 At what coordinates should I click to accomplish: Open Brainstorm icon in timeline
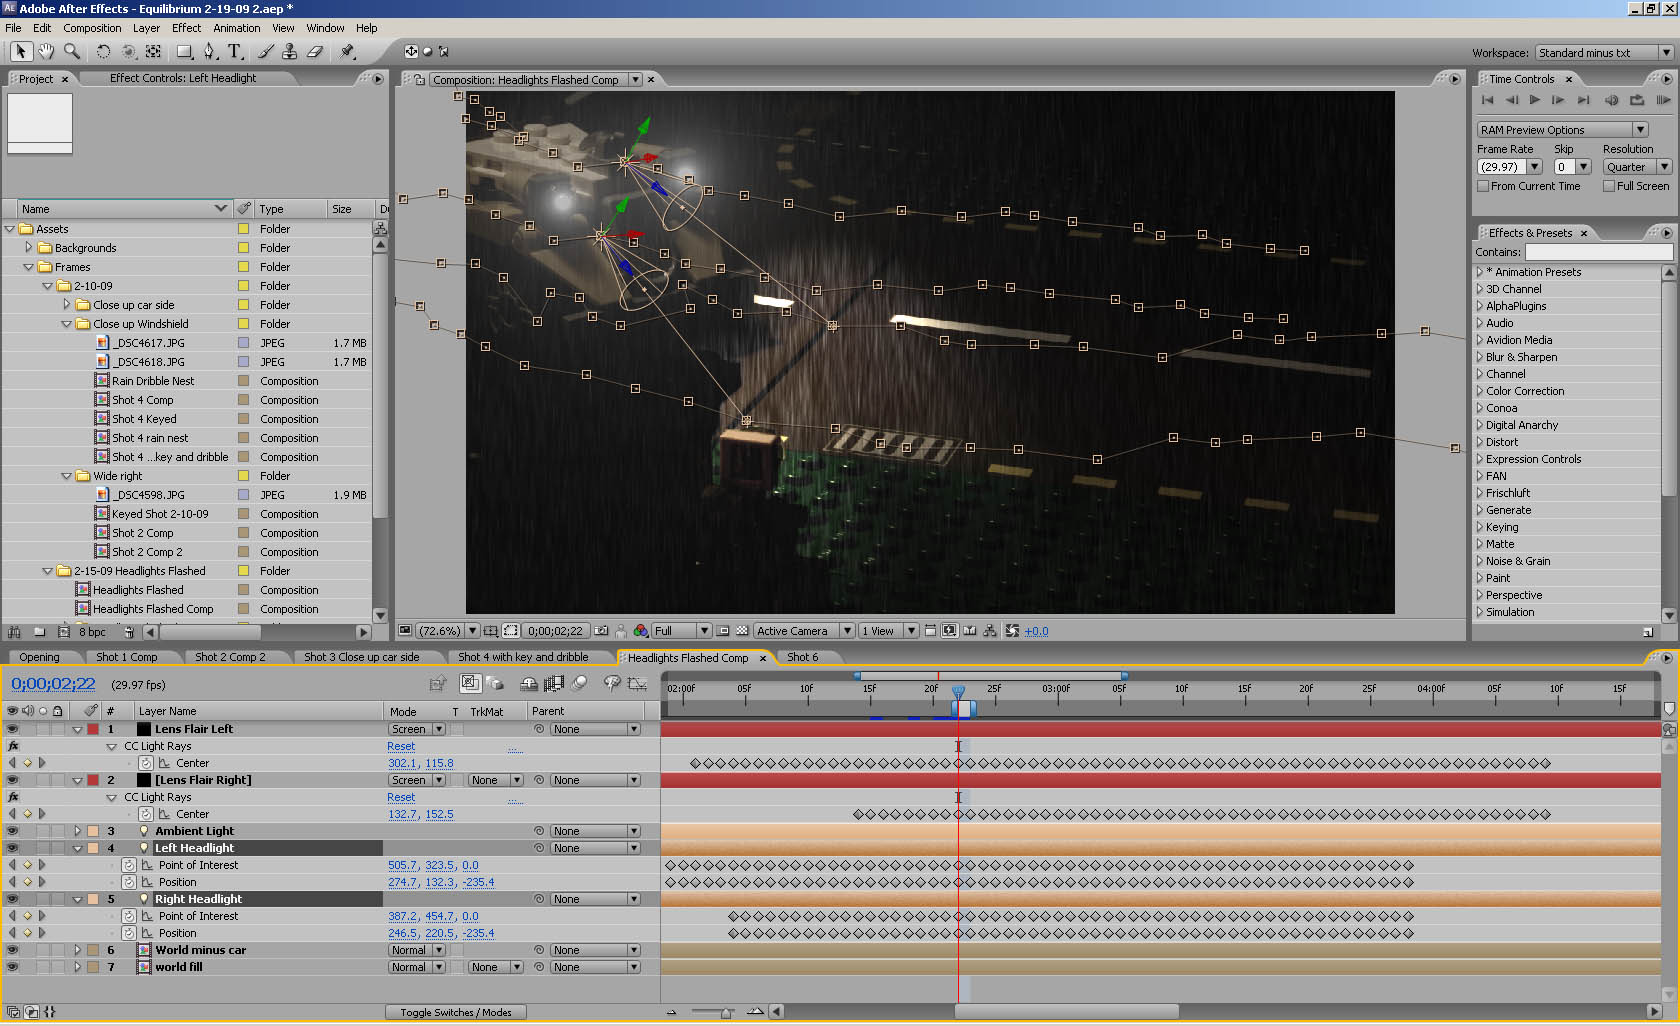click(611, 684)
